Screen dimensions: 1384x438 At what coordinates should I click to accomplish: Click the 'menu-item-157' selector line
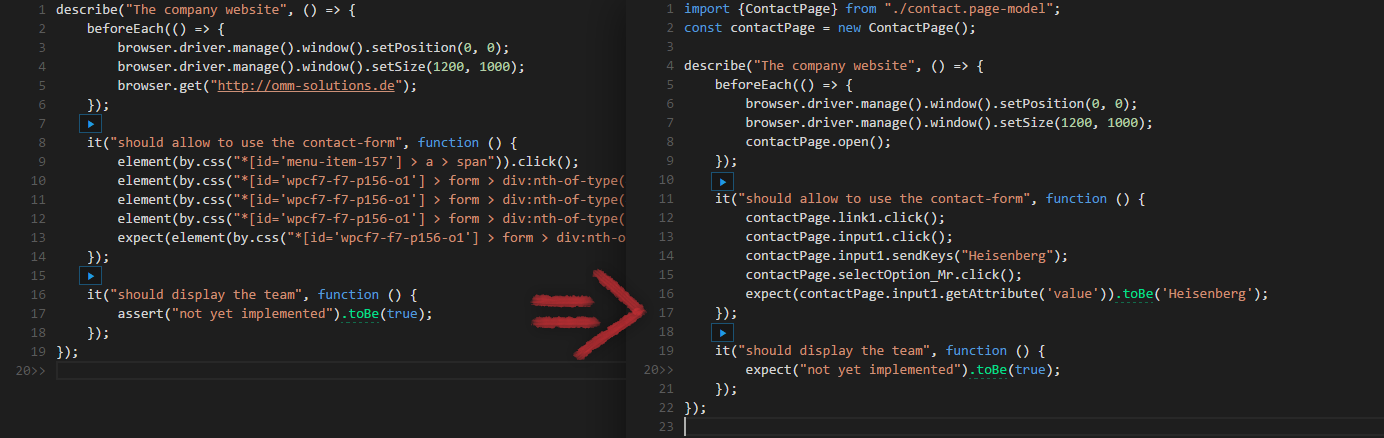(x=347, y=162)
